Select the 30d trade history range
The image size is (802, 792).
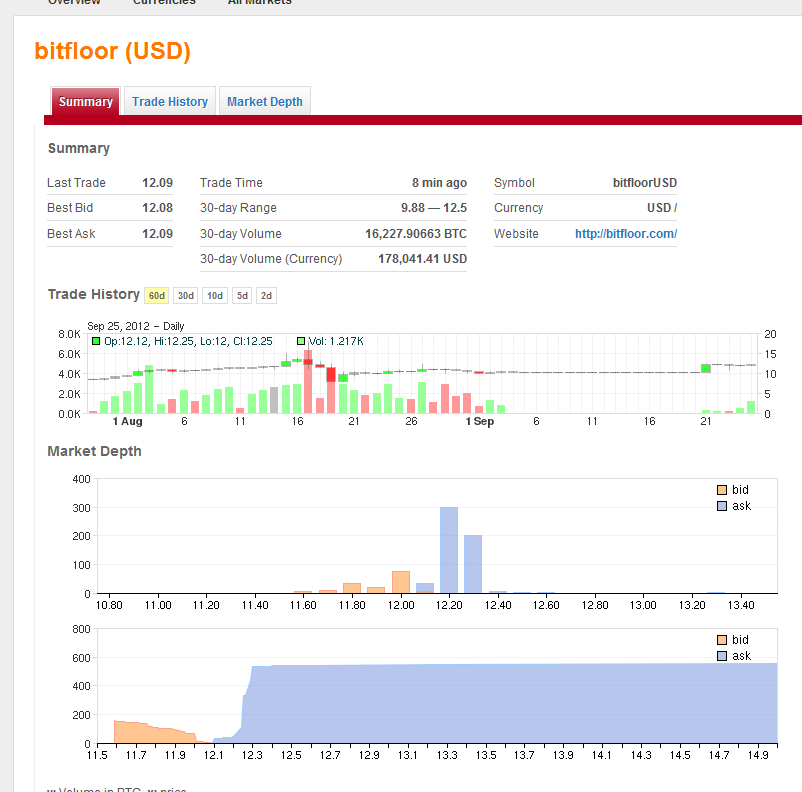coord(186,296)
